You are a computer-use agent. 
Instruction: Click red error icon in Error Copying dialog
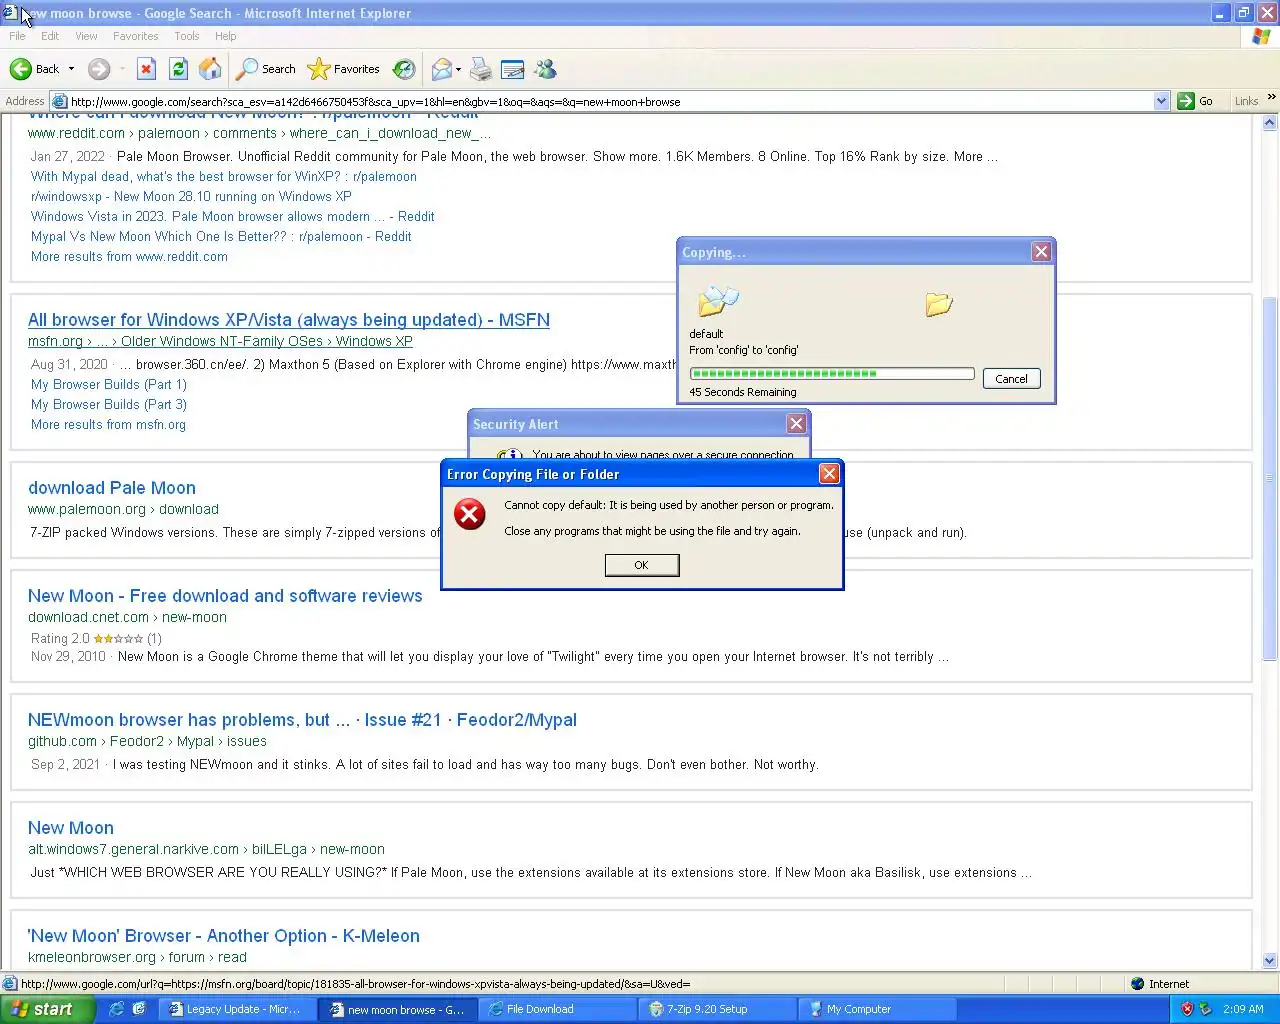click(469, 515)
